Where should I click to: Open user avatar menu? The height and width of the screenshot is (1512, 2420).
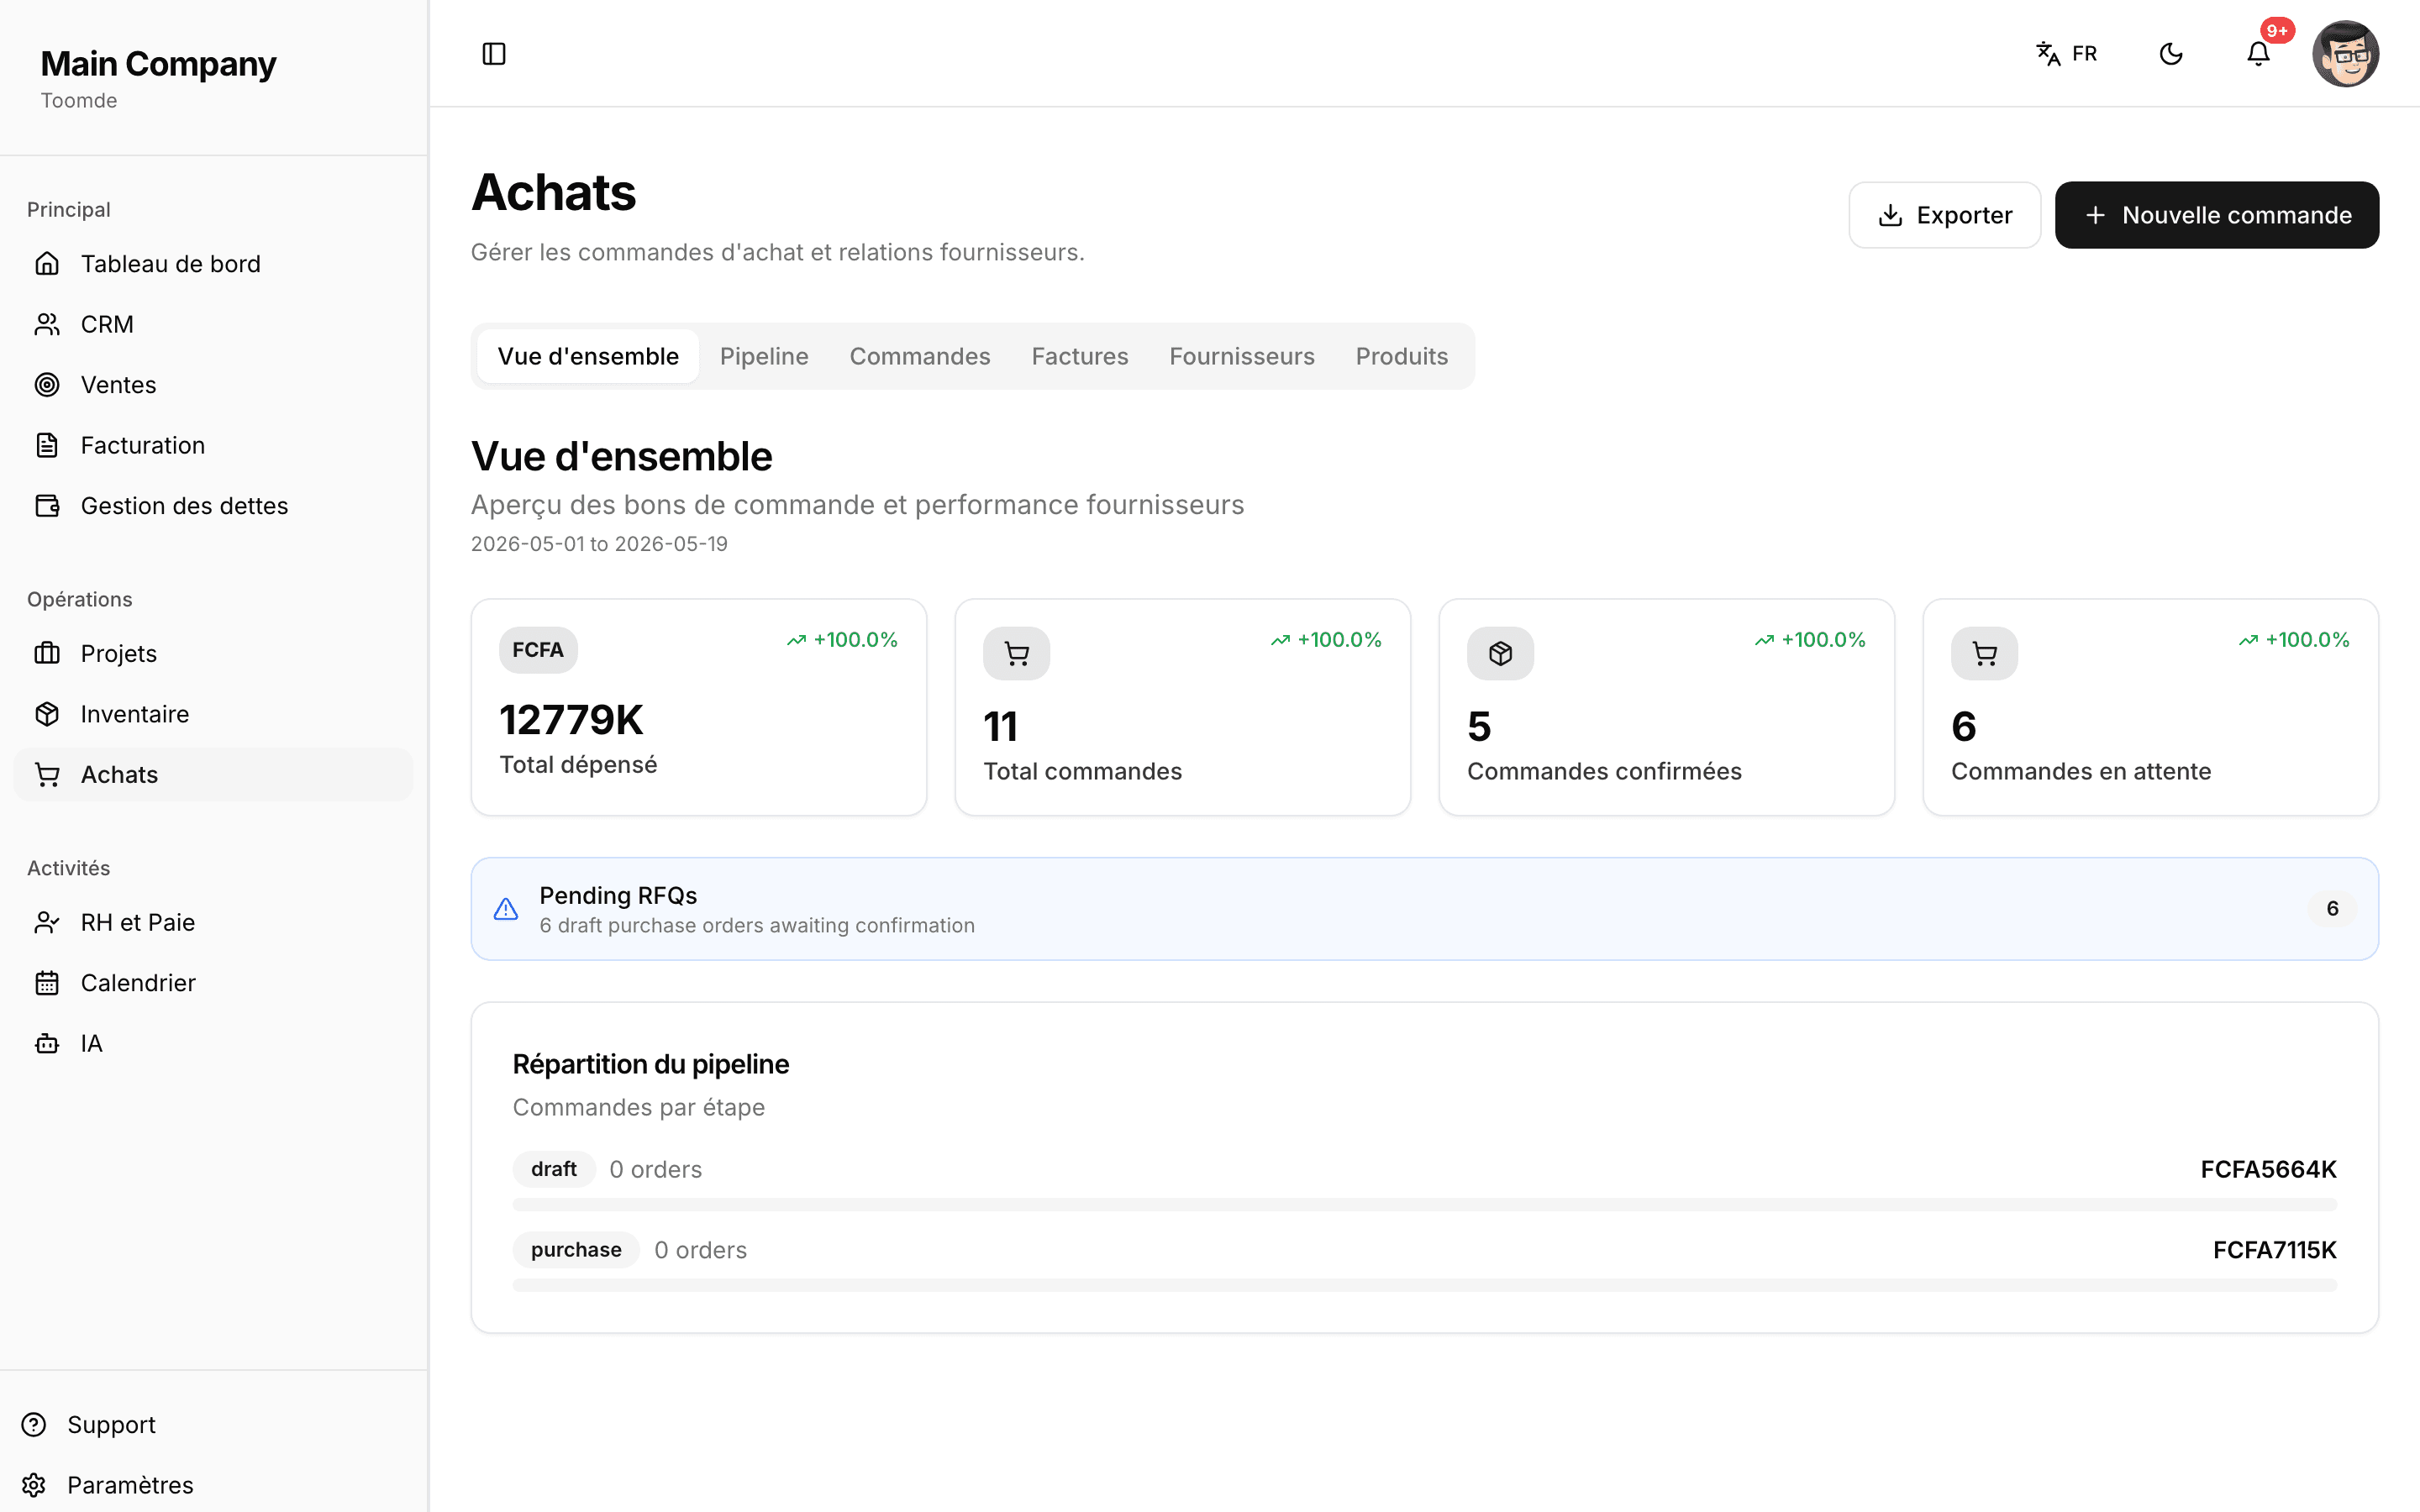coord(2345,54)
